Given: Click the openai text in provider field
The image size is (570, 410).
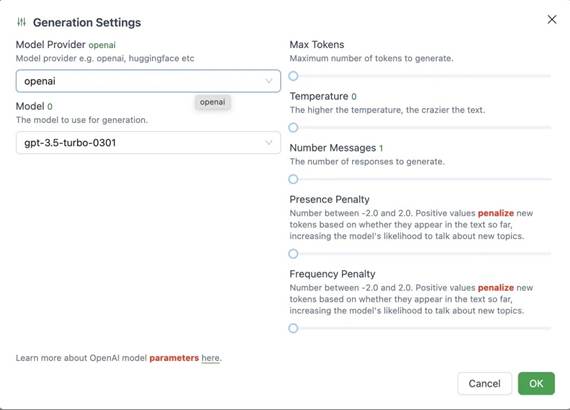Looking at the screenshot, I should (40, 81).
